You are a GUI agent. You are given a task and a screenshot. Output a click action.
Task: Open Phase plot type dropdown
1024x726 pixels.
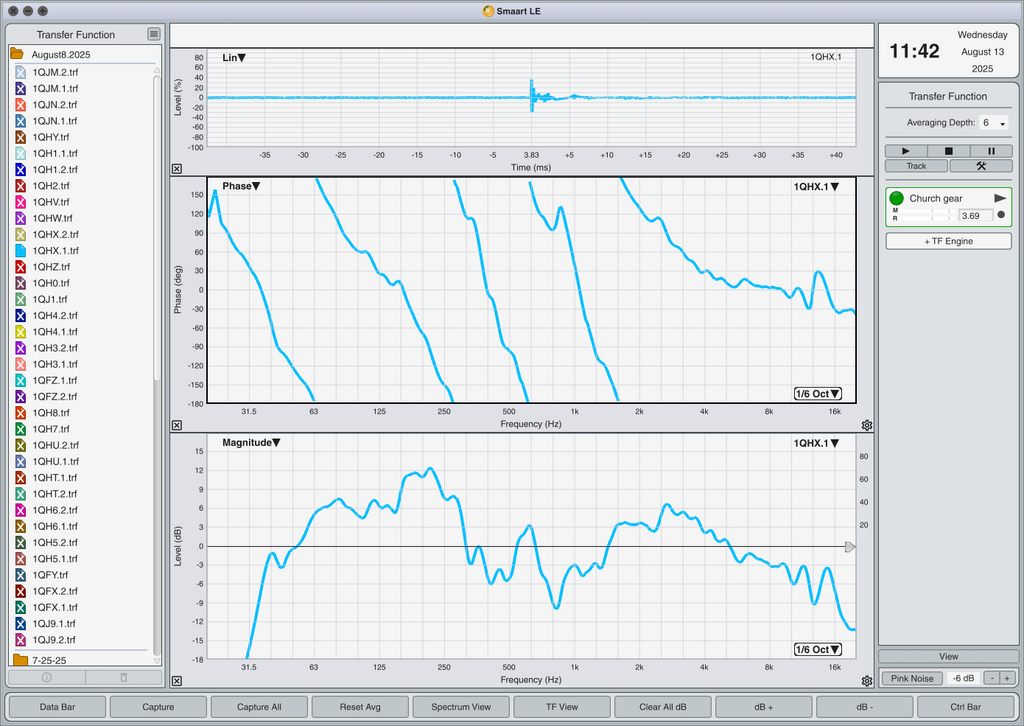pyautogui.click(x=241, y=186)
